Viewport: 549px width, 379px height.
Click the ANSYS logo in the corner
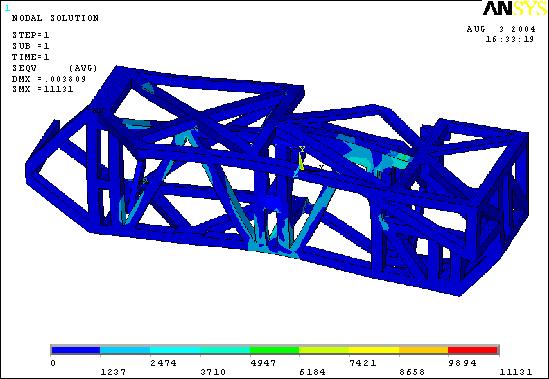point(515,8)
